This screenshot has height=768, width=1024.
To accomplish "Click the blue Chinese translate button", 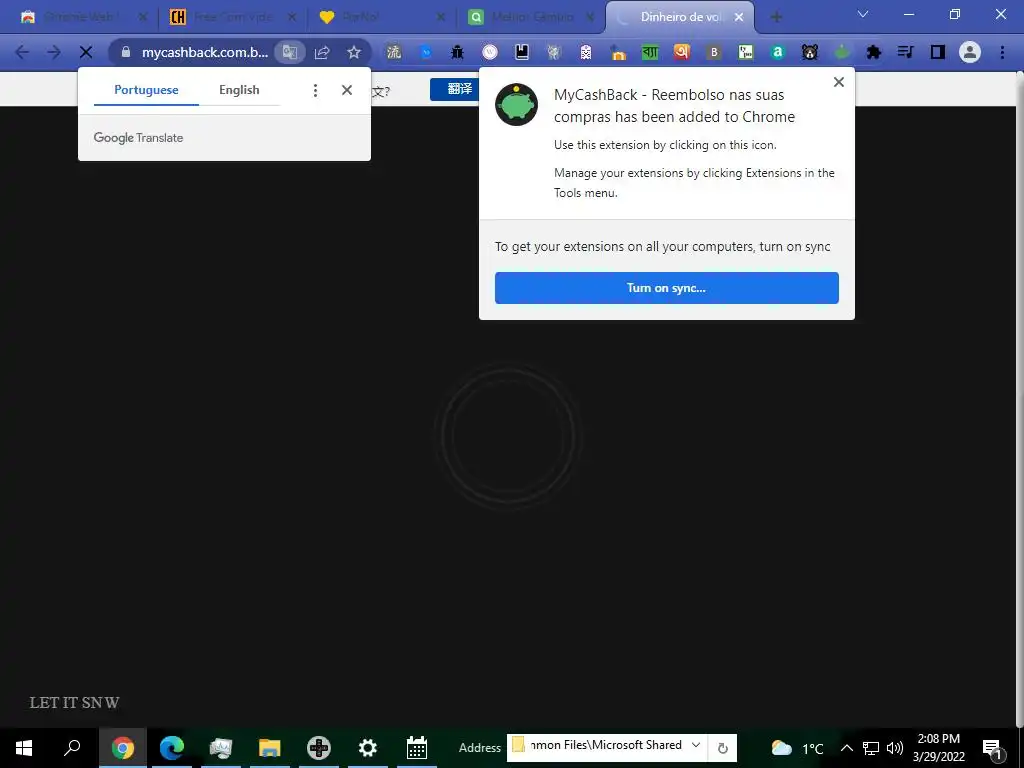I will pyautogui.click(x=455, y=89).
